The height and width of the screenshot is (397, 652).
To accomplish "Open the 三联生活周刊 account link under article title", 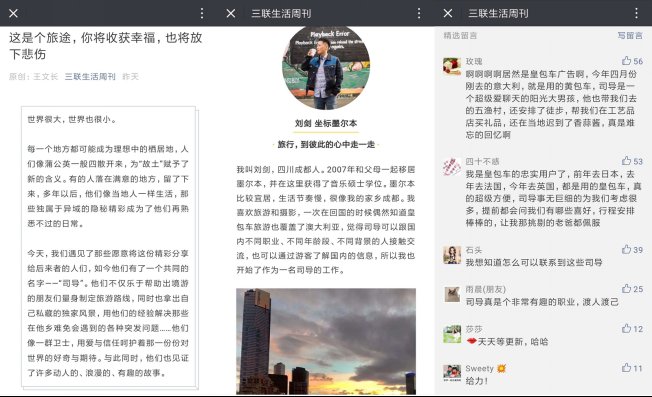I will click(x=90, y=76).
